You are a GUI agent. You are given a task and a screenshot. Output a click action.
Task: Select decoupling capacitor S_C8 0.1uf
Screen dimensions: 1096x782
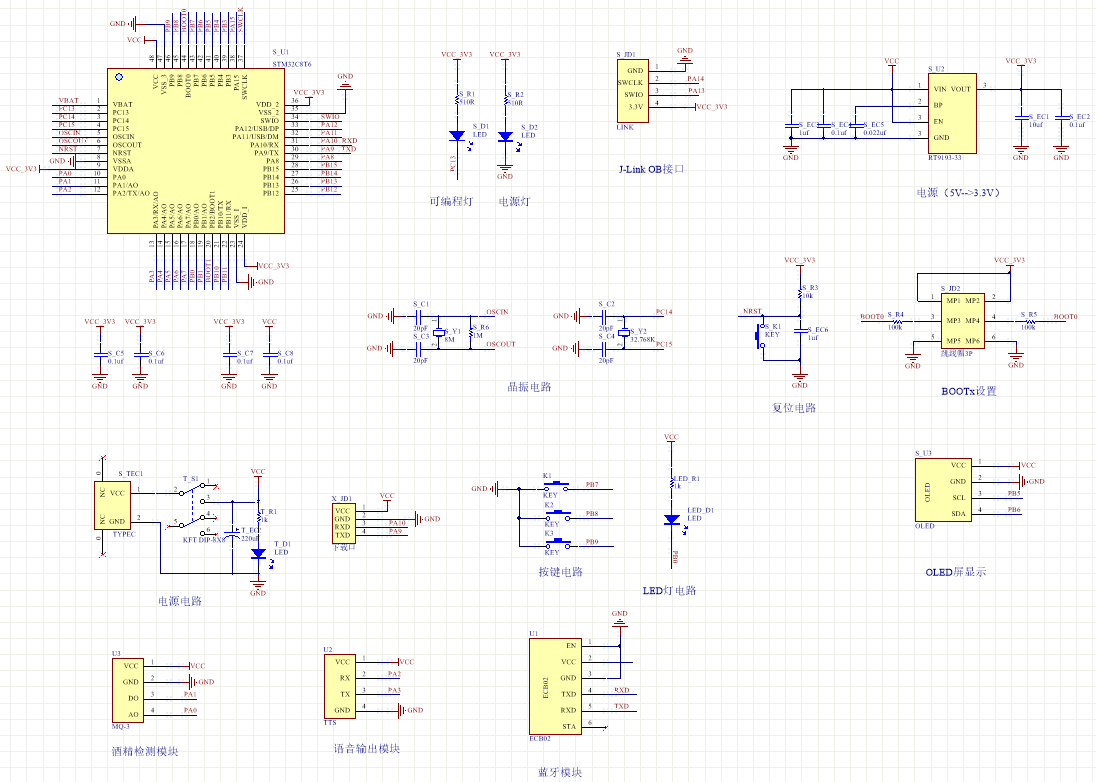(270, 356)
